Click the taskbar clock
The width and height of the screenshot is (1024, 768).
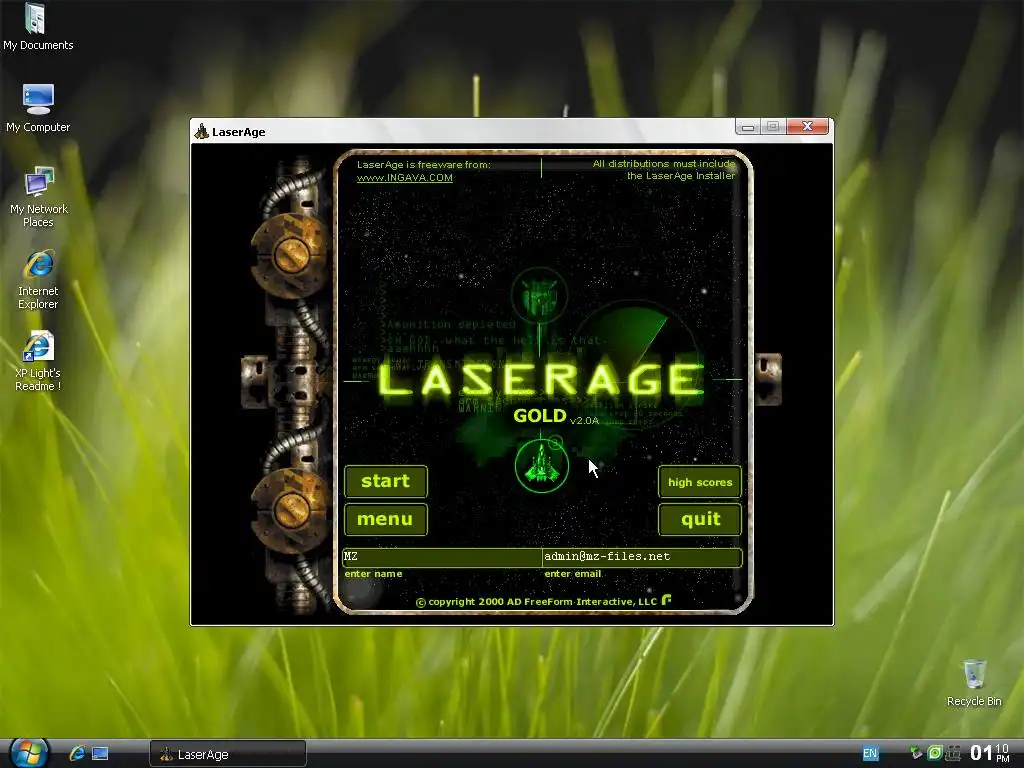pyautogui.click(x=990, y=753)
